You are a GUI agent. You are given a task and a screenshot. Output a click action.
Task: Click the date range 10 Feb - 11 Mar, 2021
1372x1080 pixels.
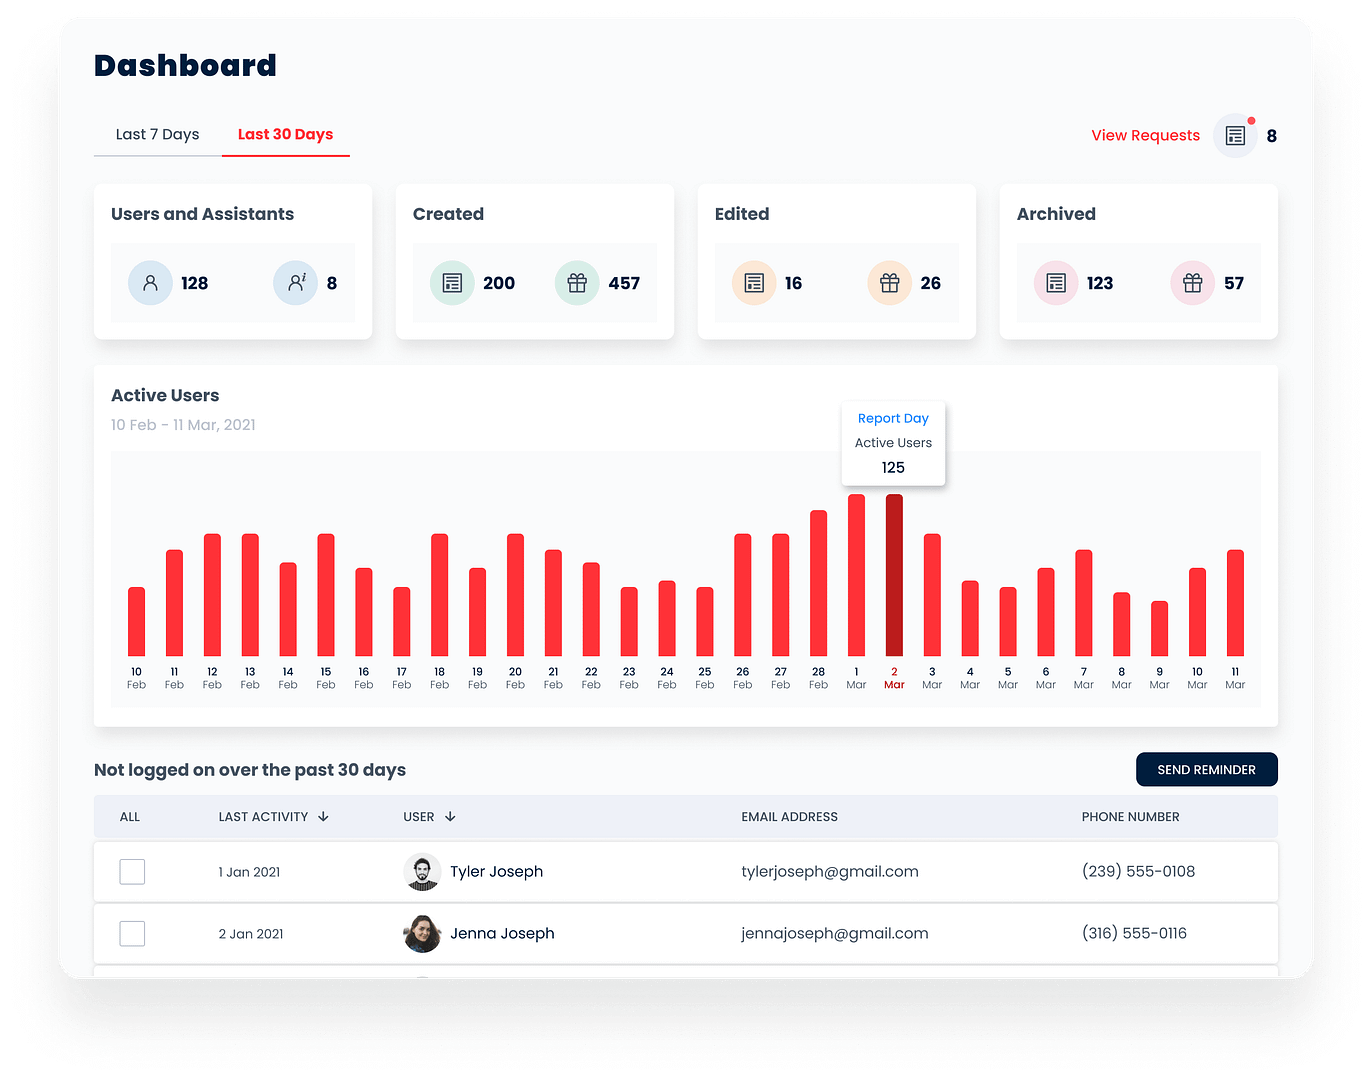183,425
